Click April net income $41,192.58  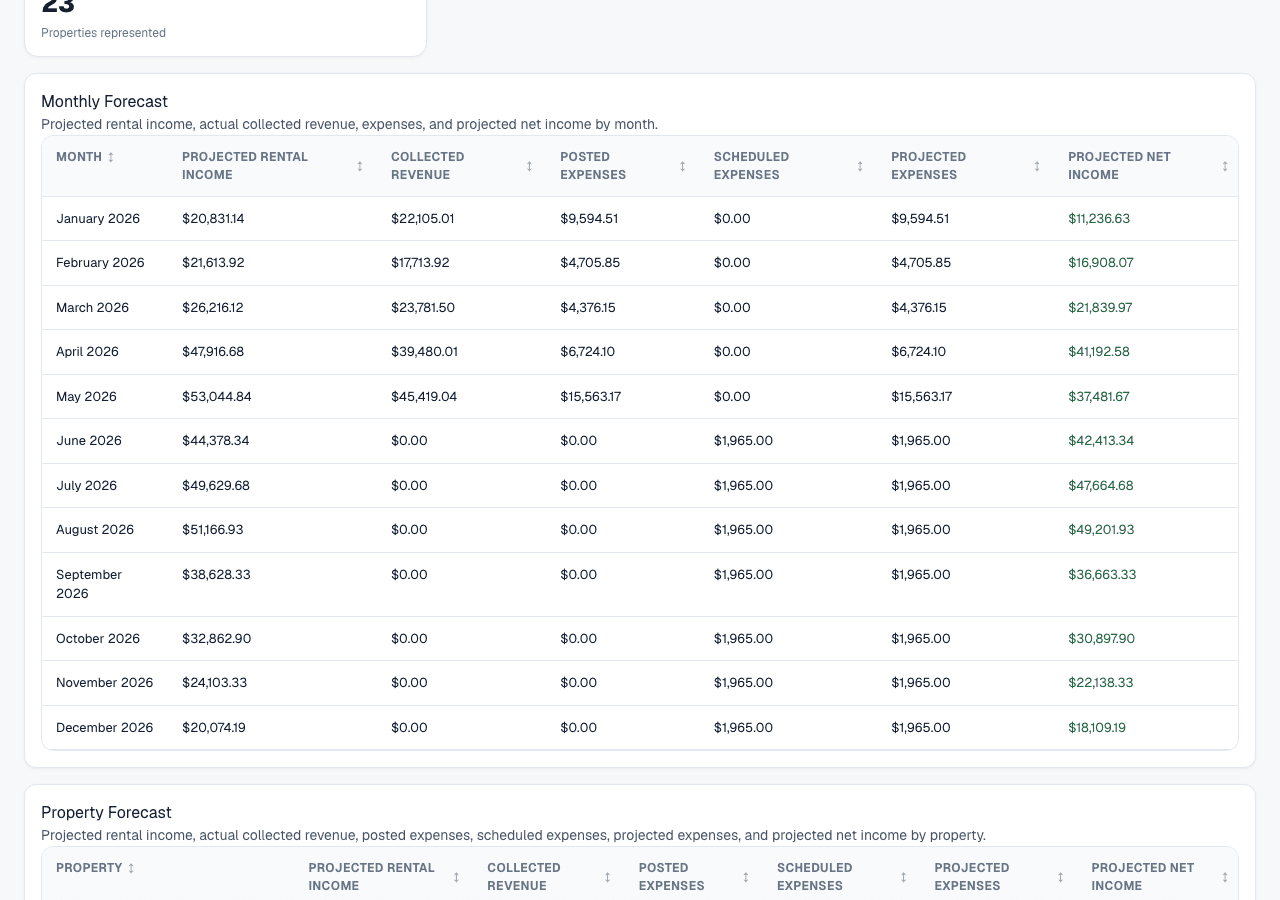1099,352
